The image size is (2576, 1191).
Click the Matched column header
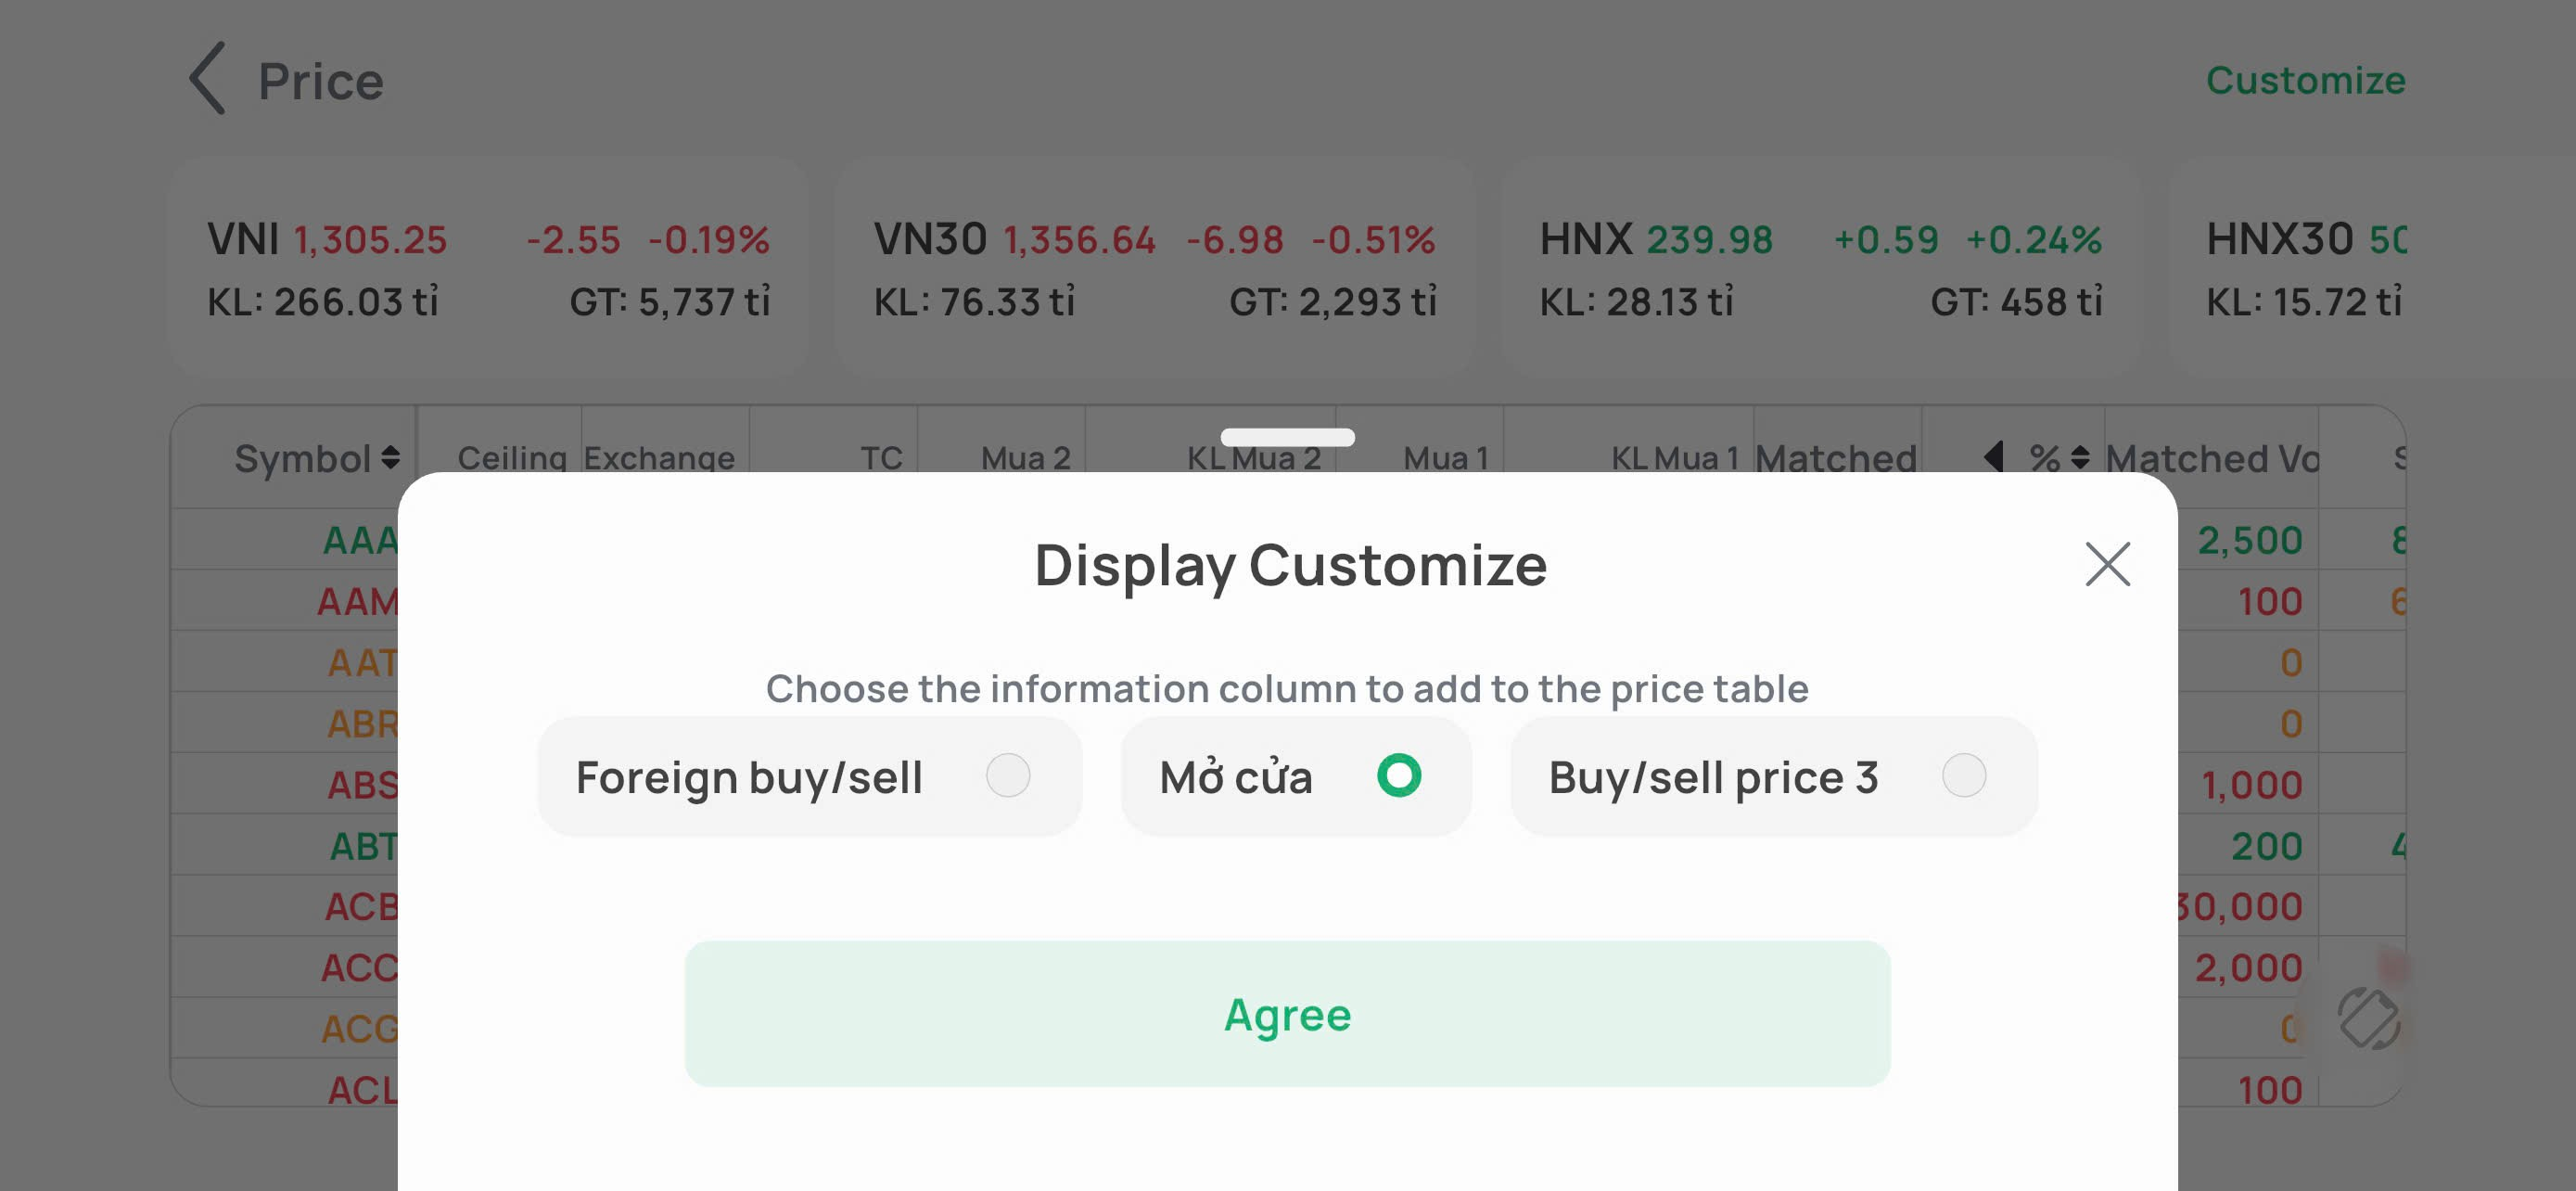click(x=1836, y=458)
